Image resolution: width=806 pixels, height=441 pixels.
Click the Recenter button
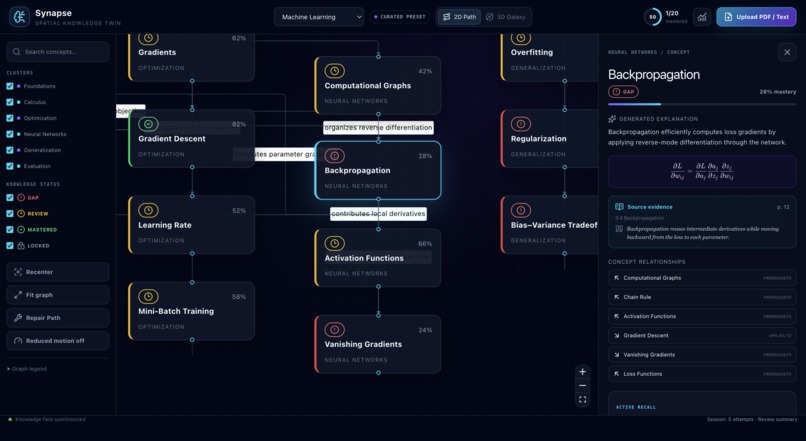tap(58, 272)
